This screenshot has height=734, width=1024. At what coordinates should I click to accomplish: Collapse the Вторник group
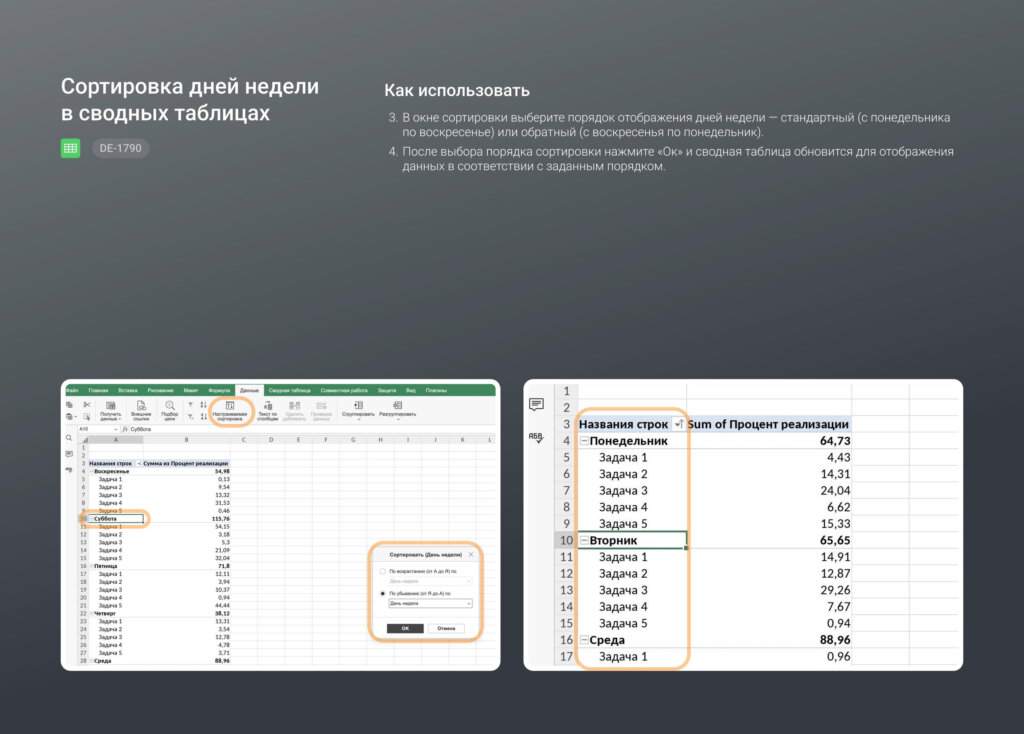[x=585, y=541]
